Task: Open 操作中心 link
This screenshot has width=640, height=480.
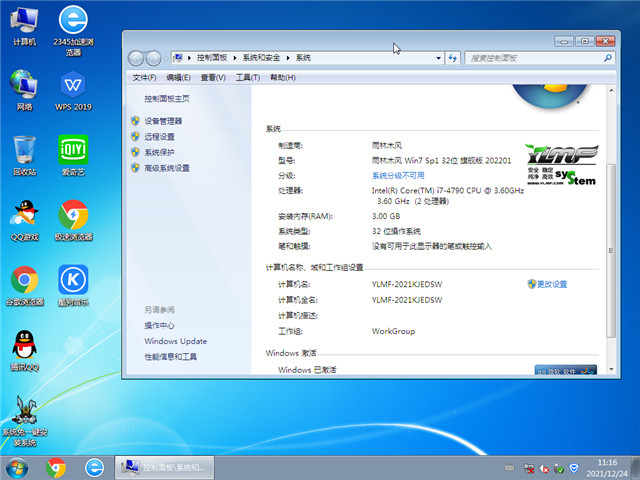Action: click(x=160, y=325)
